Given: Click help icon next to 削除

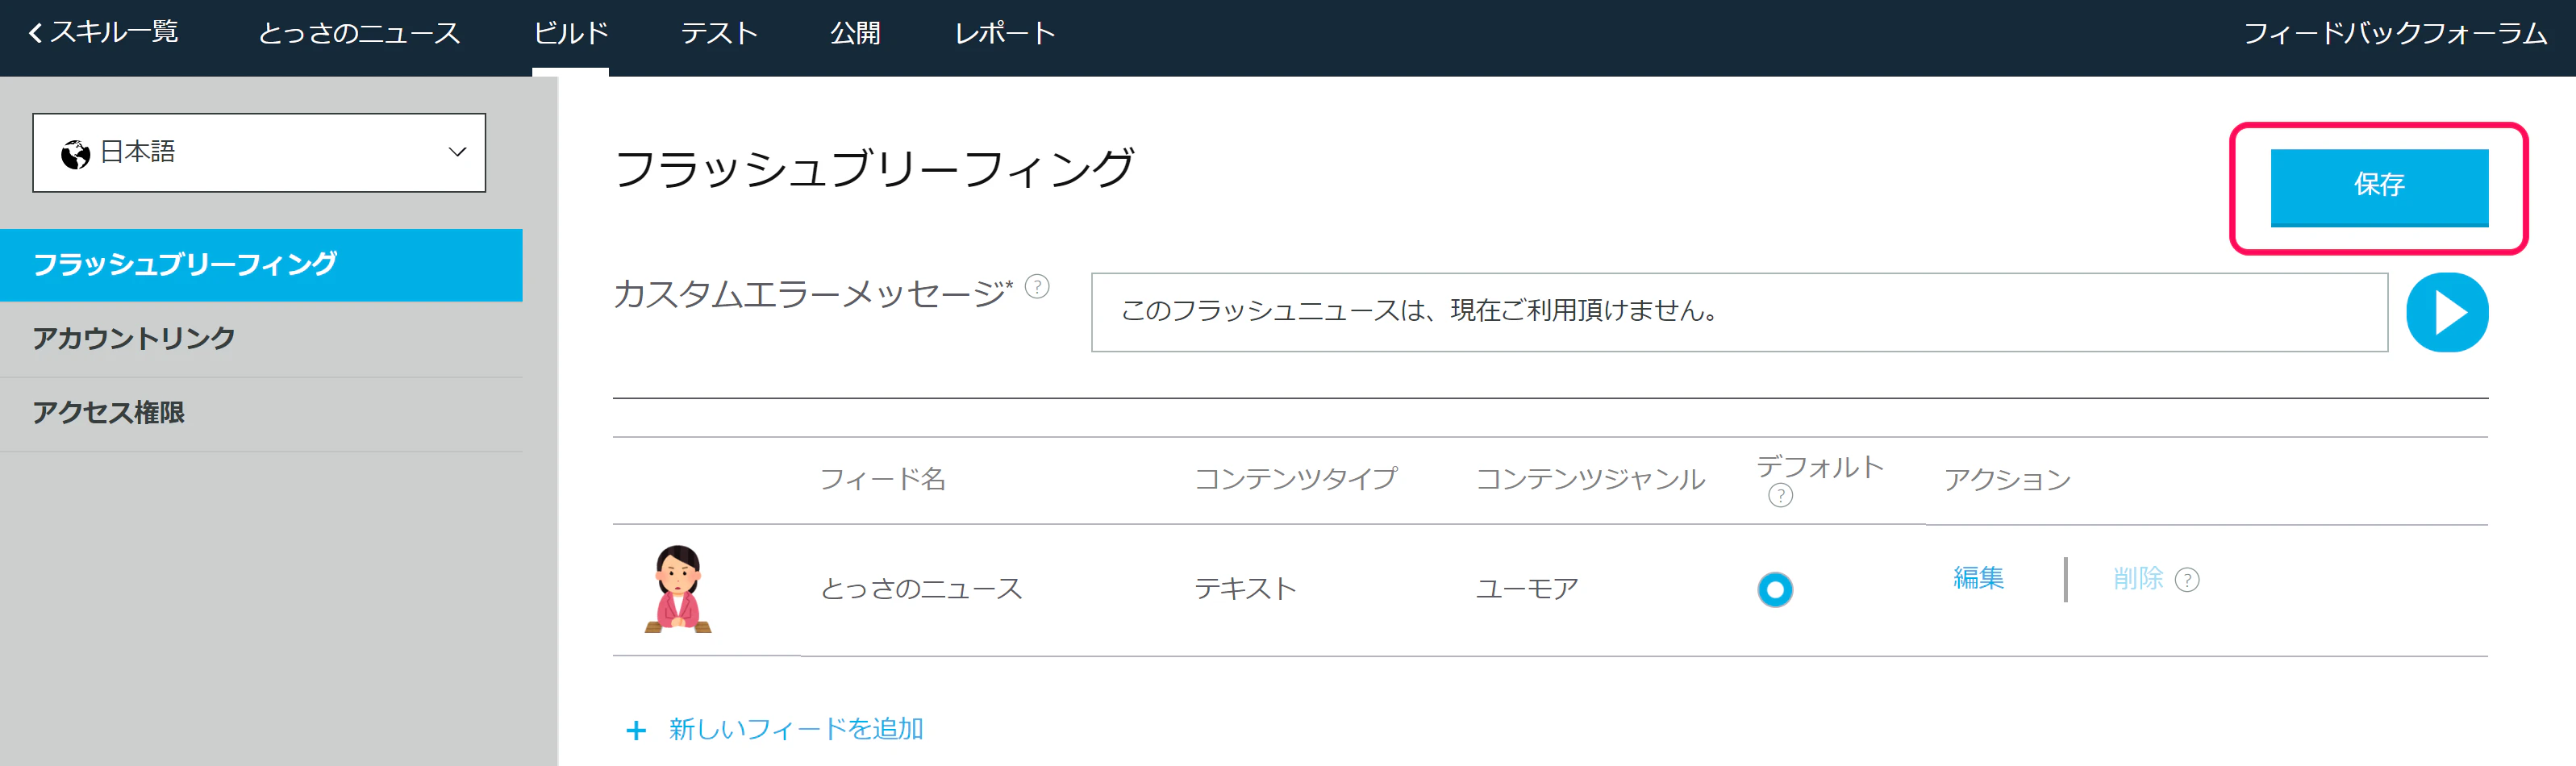Looking at the screenshot, I should click(2187, 580).
